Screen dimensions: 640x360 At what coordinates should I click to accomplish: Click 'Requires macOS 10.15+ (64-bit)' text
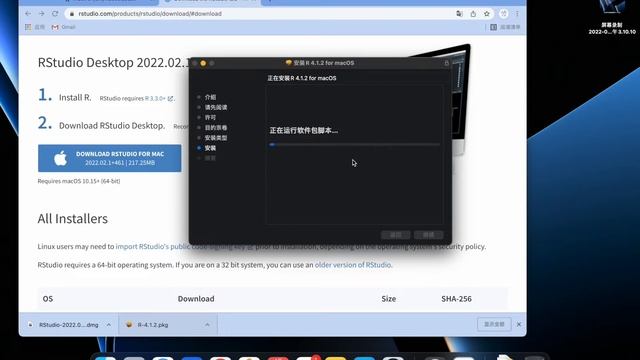coord(79,181)
